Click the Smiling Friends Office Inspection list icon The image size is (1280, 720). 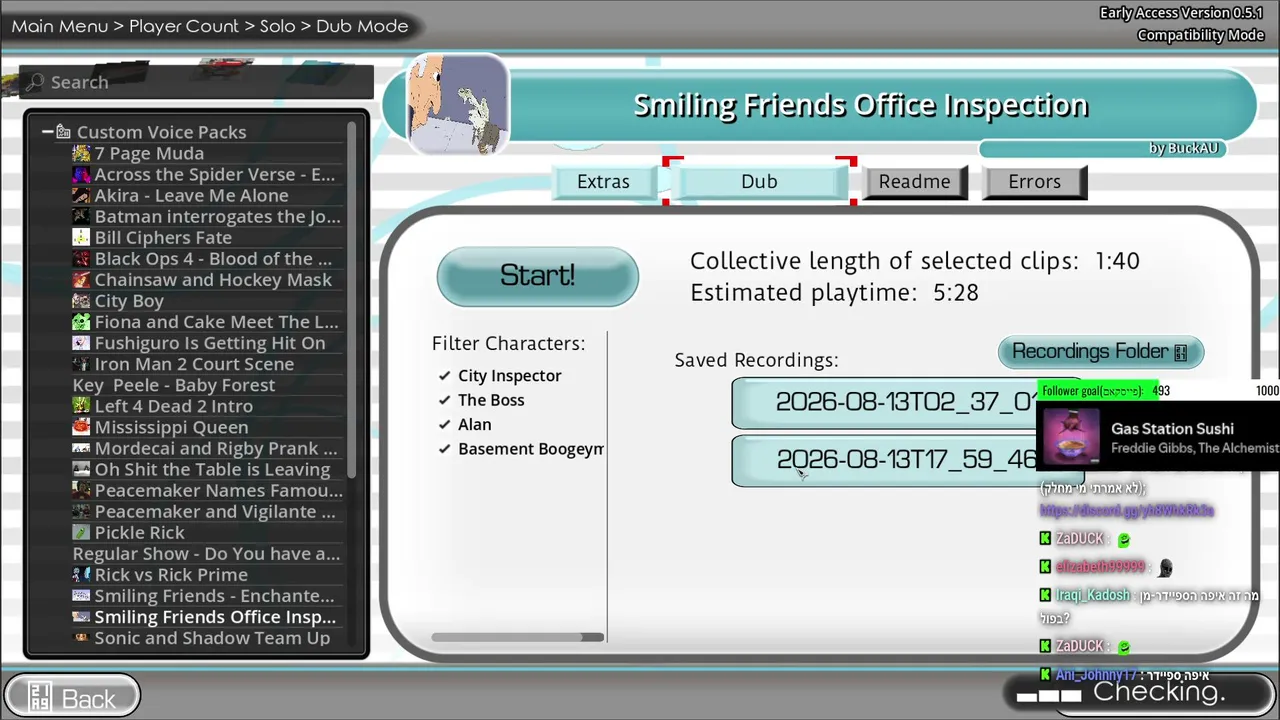click(x=81, y=617)
